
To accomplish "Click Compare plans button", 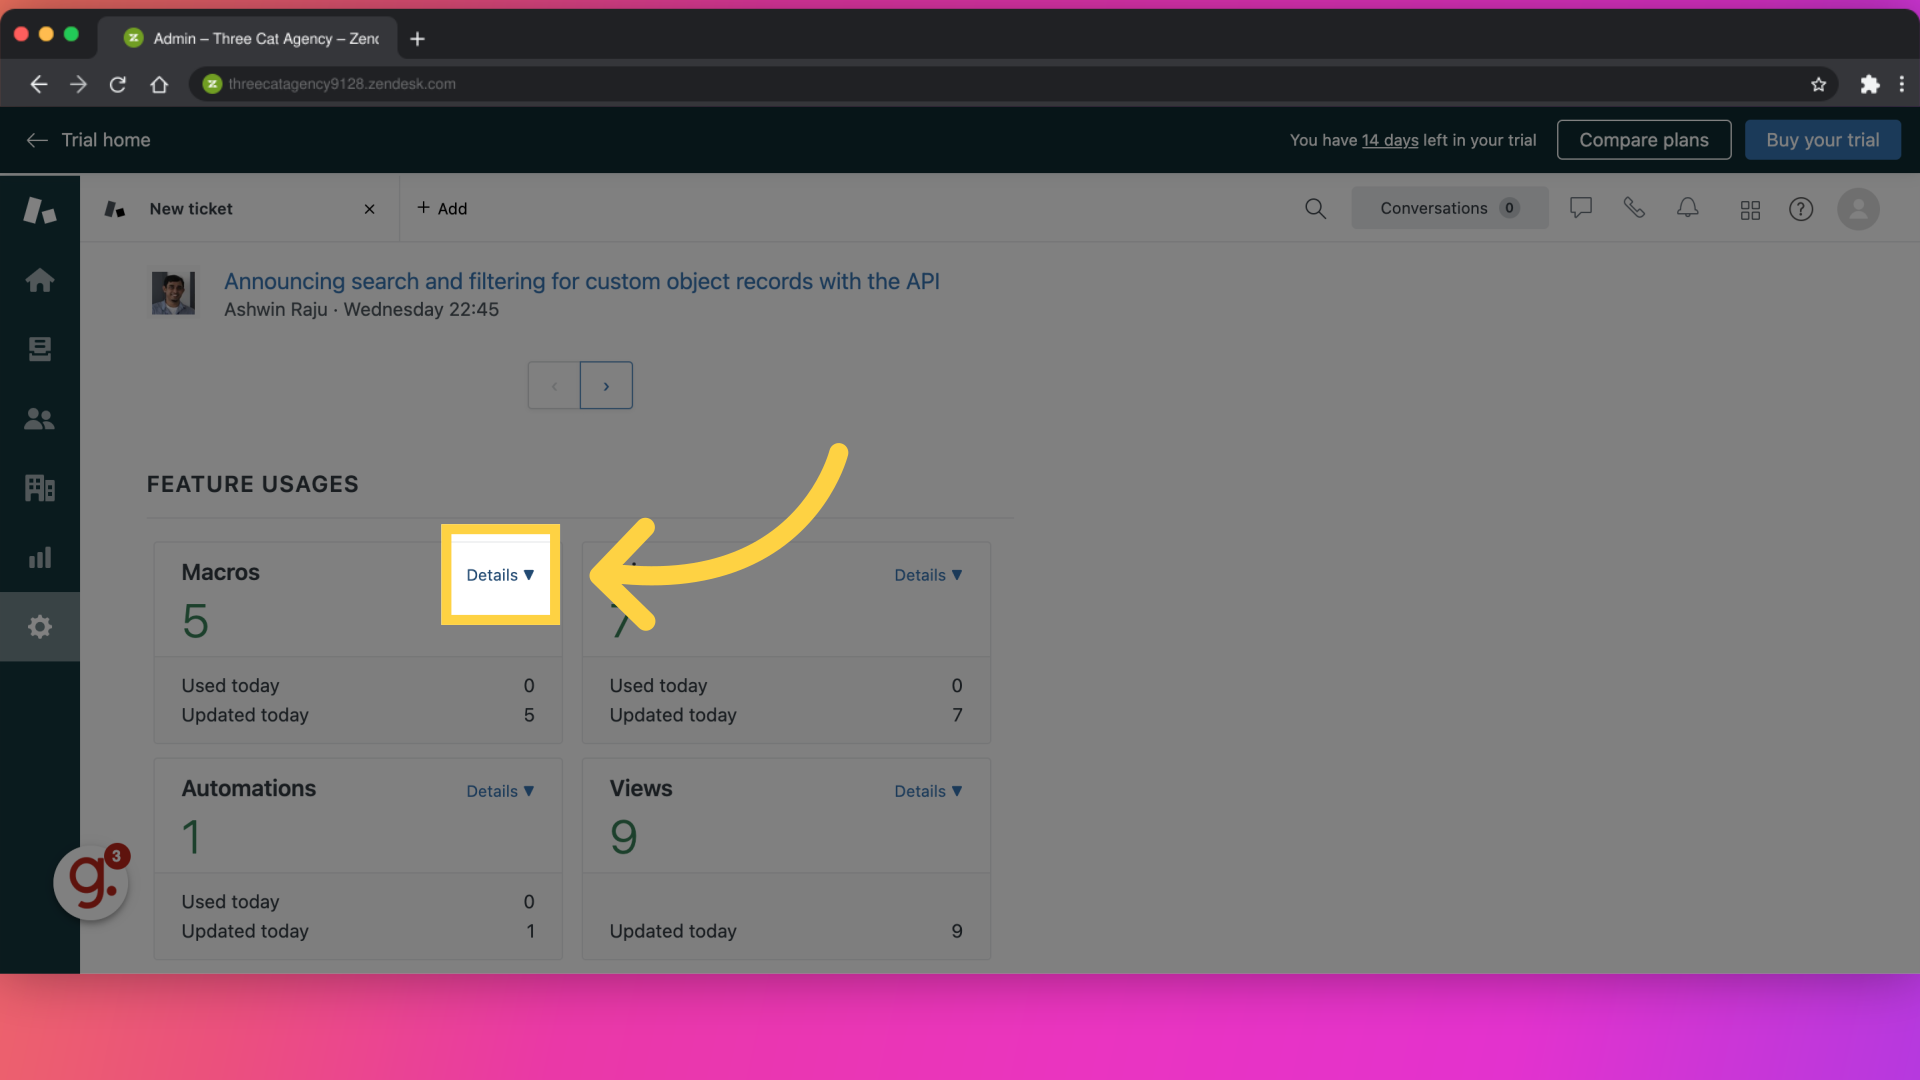I will pos(1643,138).
